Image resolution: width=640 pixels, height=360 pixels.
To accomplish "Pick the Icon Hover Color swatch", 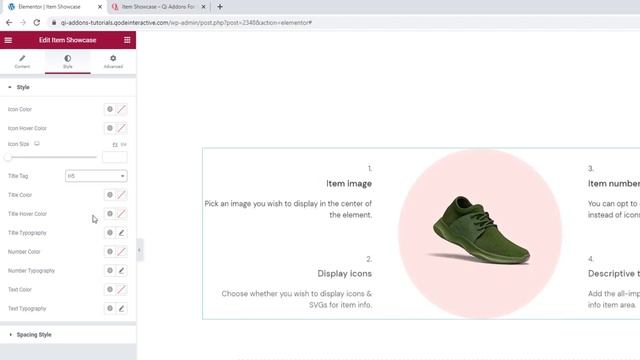I will pyautogui.click(x=122, y=128).
